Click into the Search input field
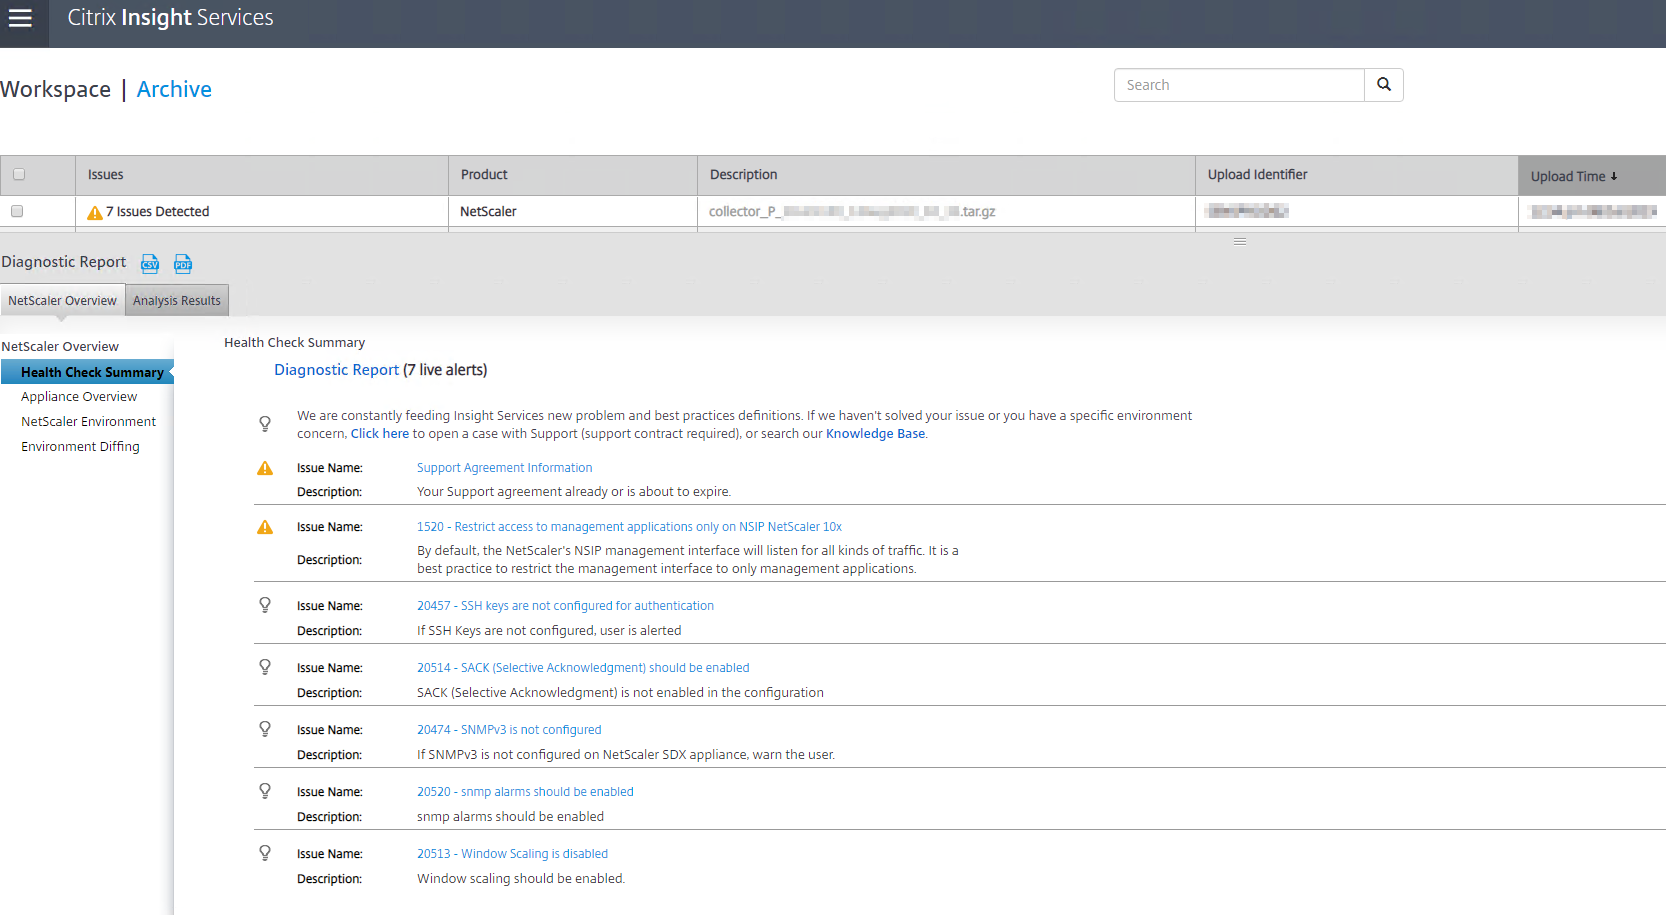 (1239, 85)
